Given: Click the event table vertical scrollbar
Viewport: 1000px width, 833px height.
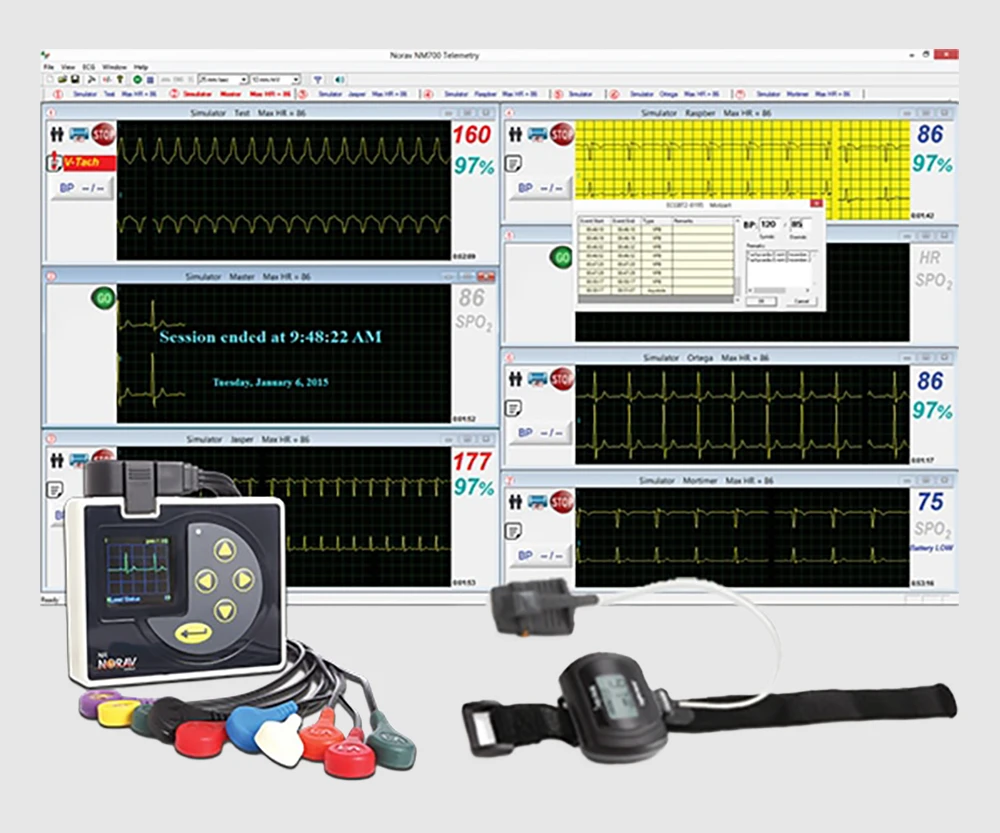Looking at the screenshot, I should pos(738,258).
